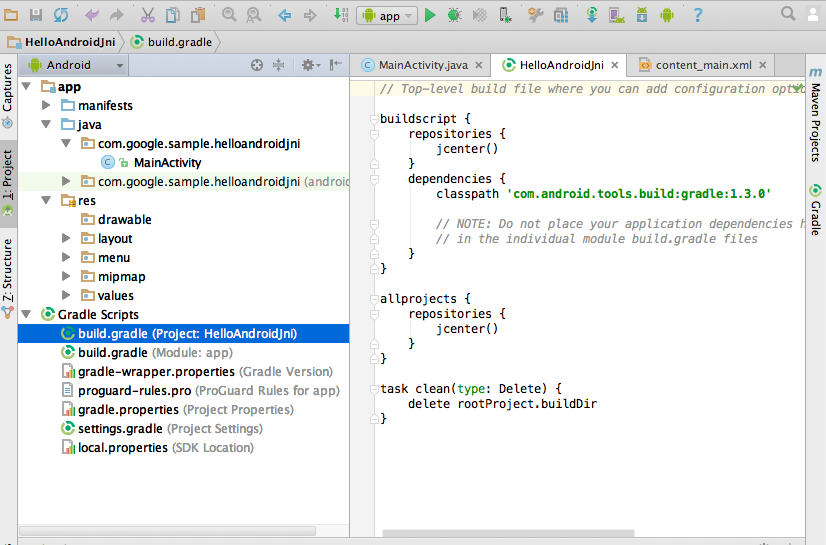Open Android Device Monitor icon
826x545 pixels.
pos(667,15)
